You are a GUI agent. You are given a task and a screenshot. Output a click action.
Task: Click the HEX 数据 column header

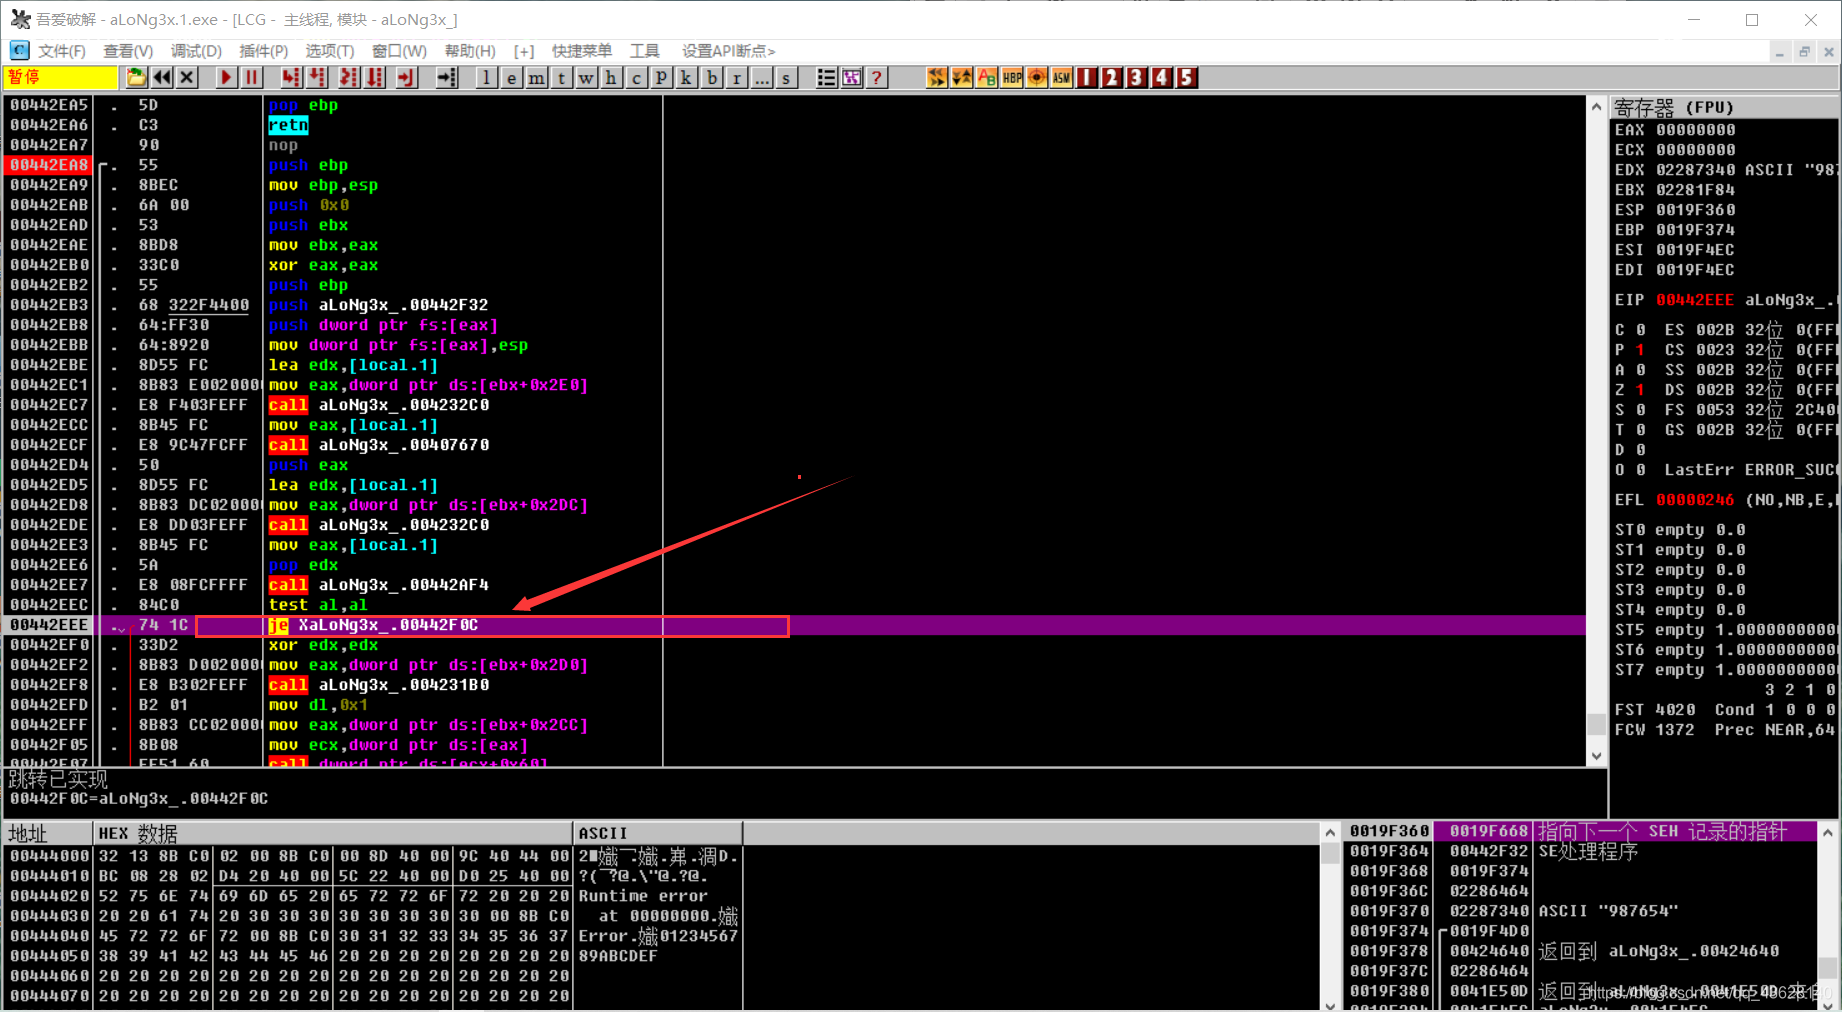pyautogui.click(x=333, y=833)
